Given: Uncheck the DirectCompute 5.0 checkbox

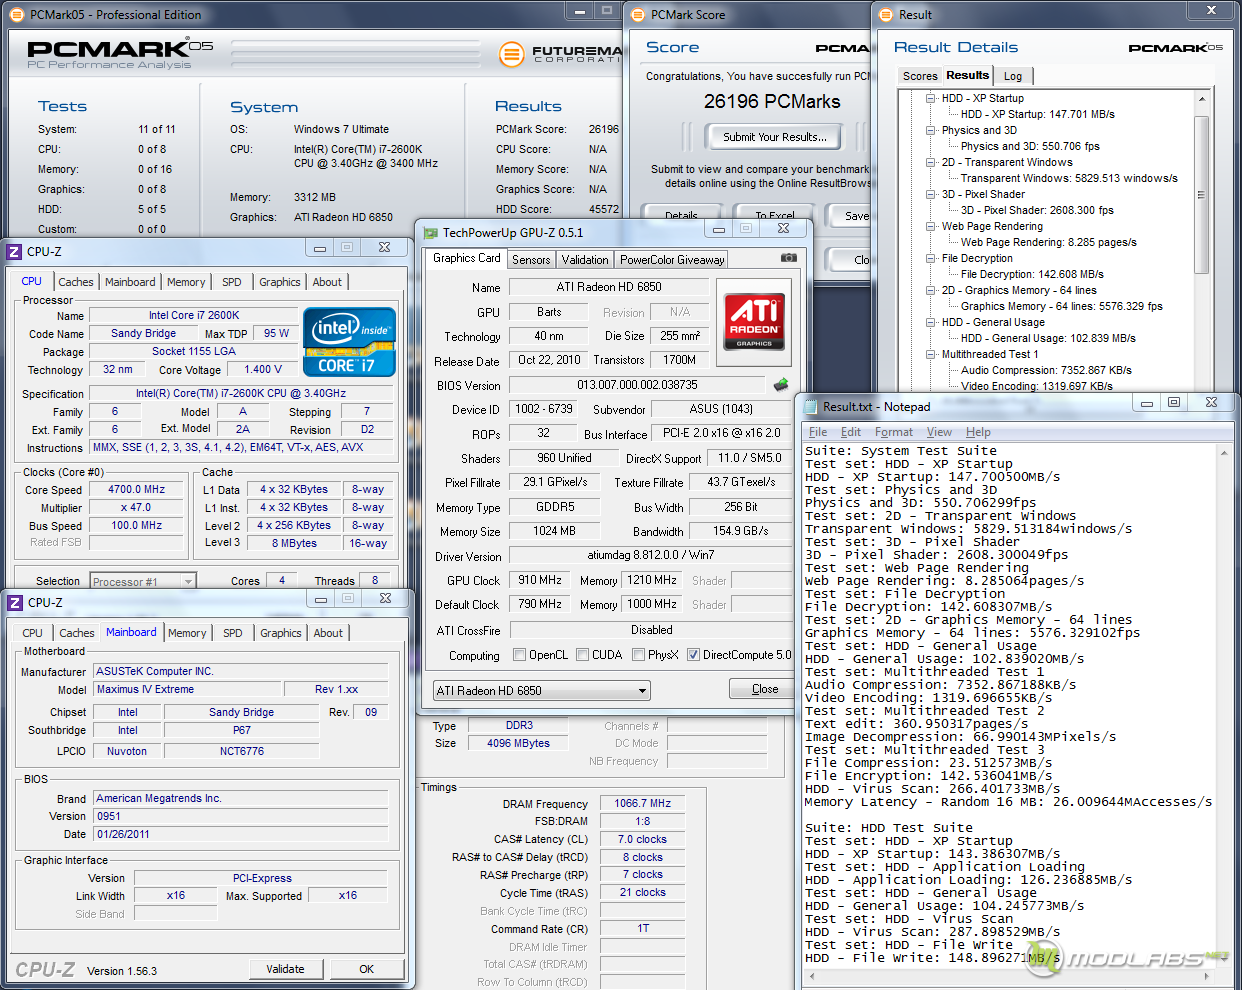Looking at the screenshot, I should pos(693,655).
